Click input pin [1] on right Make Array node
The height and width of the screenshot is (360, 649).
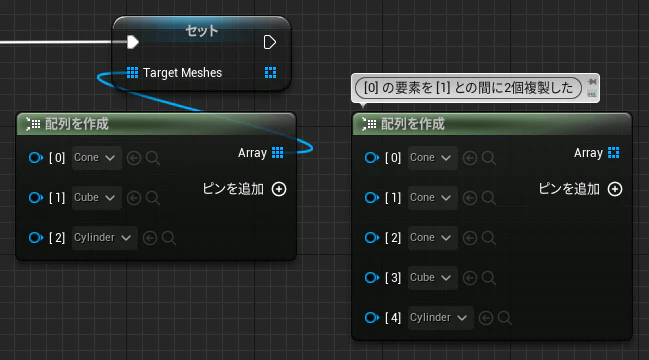click(372, 197)
